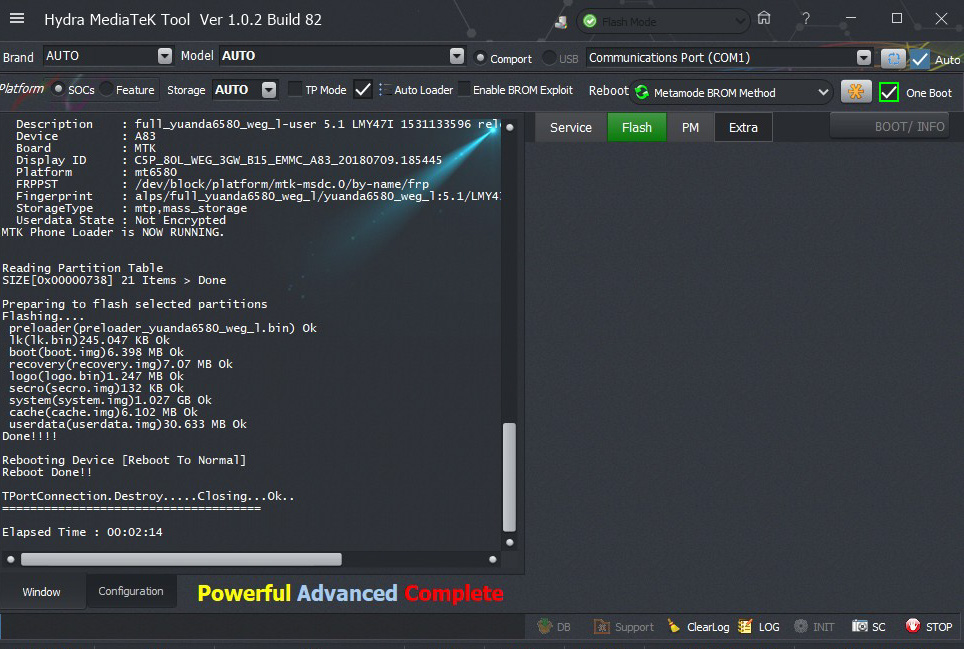Click the 'Device : A83' log line
Viewport: 964px width, 649px height.
(x=86, y=136)
